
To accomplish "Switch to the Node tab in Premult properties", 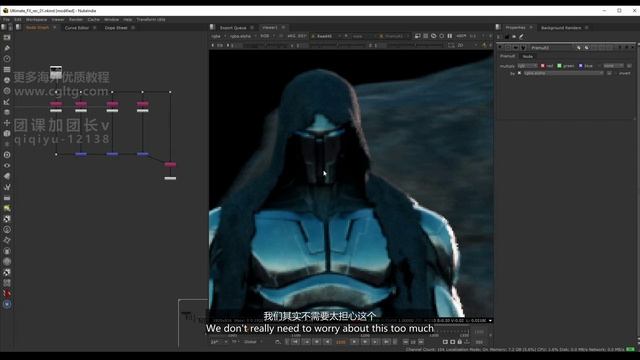I will [x=528, y=56].
